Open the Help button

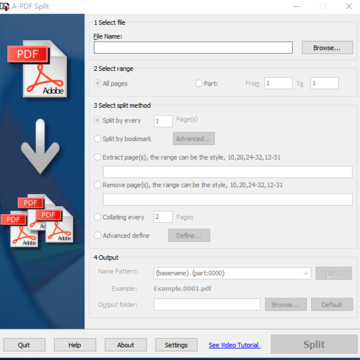75,345
